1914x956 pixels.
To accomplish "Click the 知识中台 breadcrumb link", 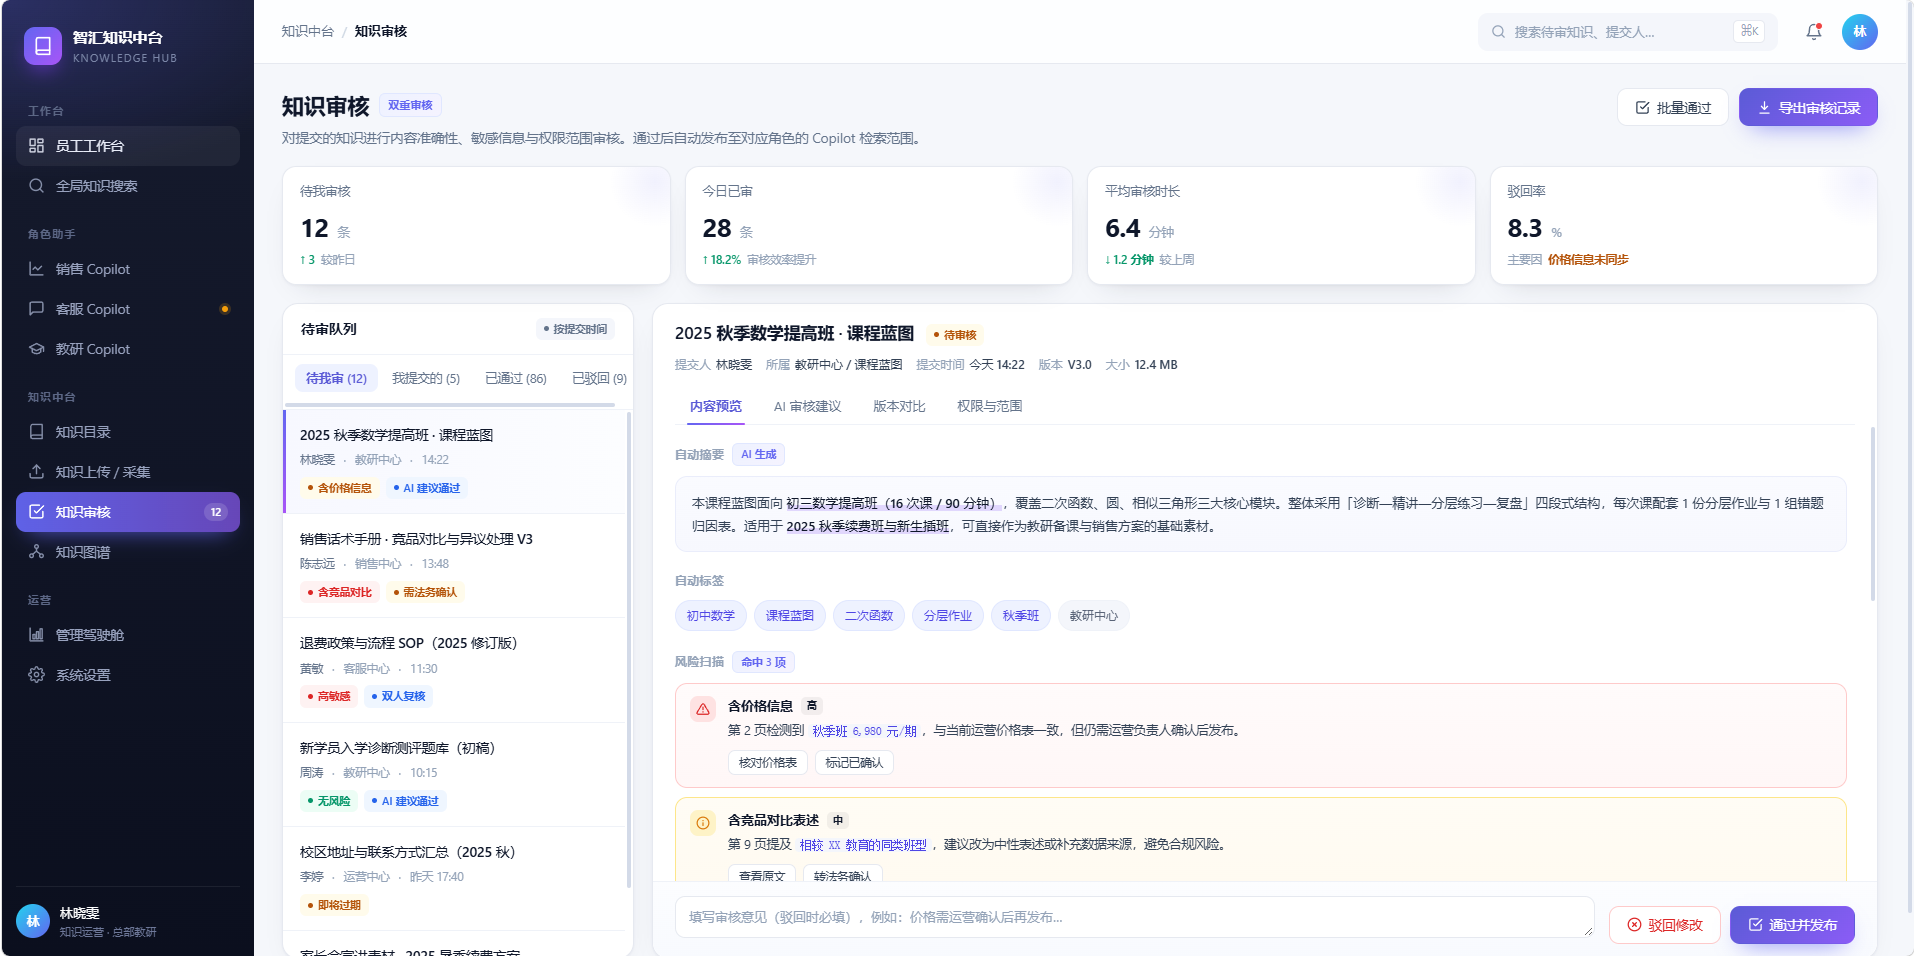I will [308, 32].
